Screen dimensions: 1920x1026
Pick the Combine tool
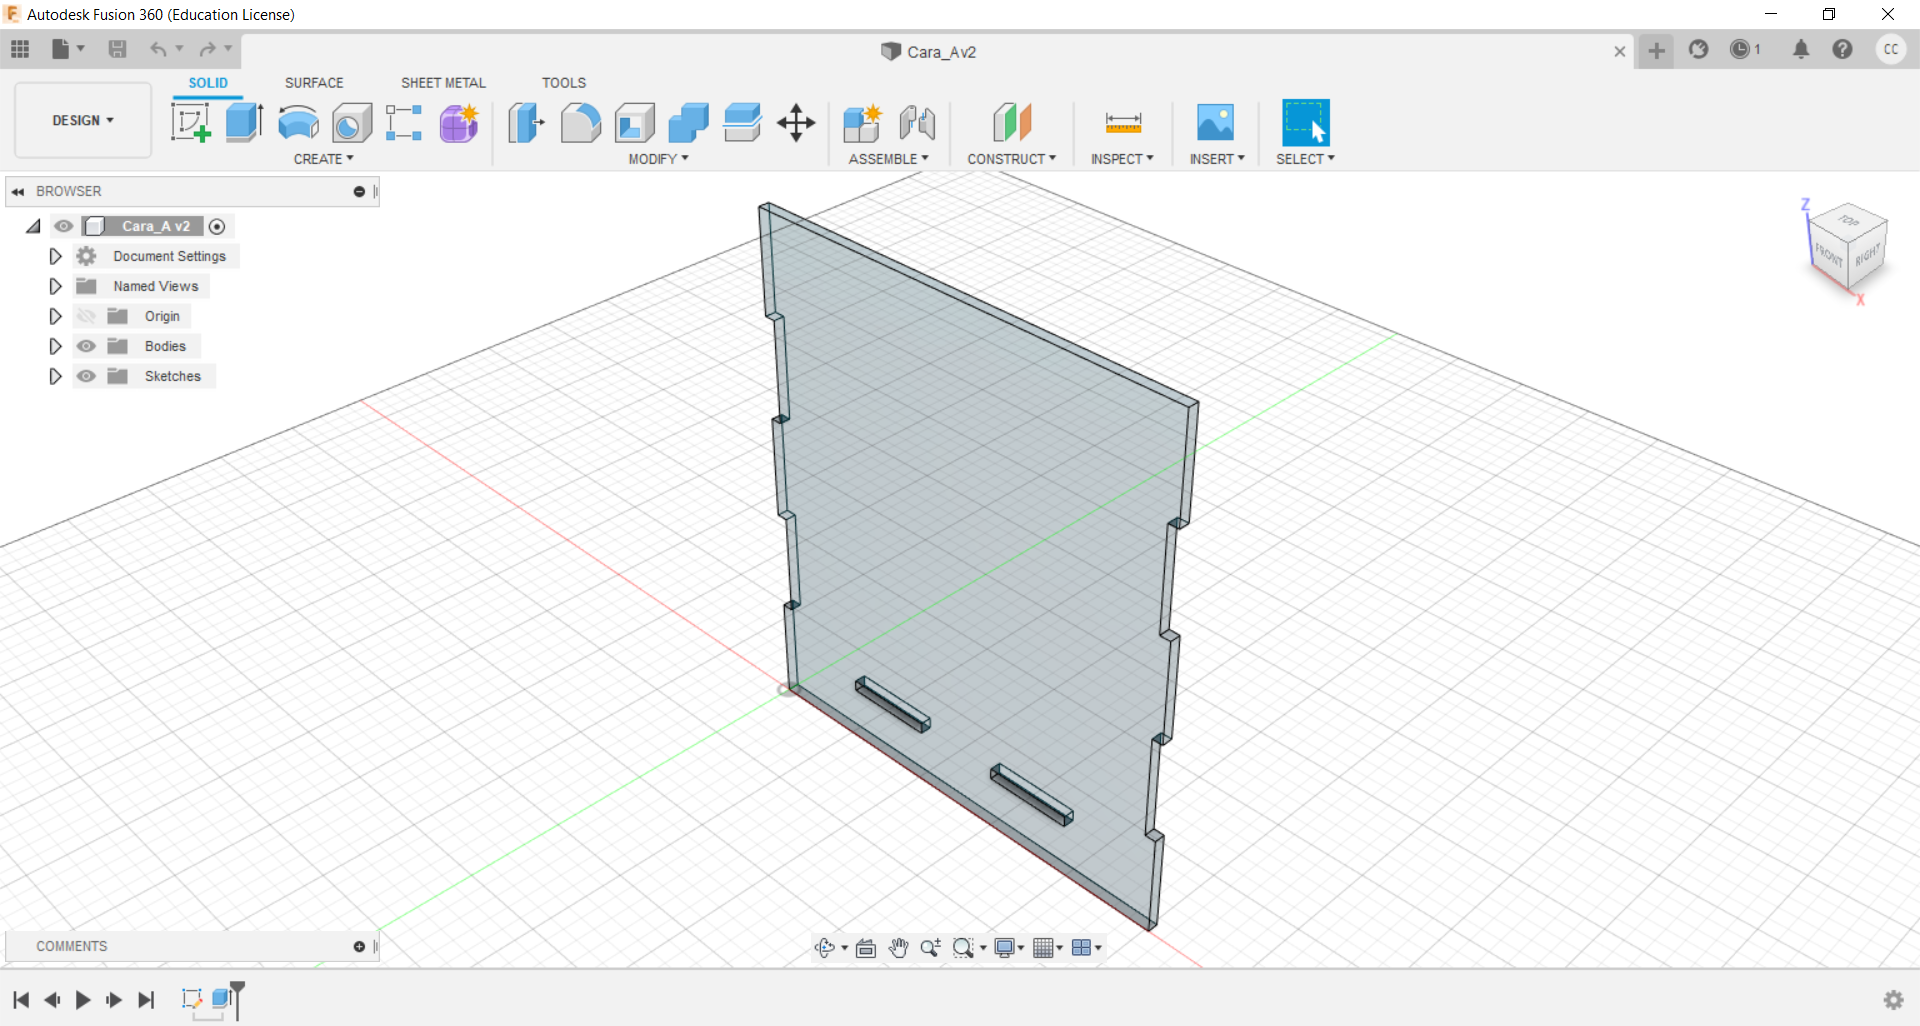(688, 123)
